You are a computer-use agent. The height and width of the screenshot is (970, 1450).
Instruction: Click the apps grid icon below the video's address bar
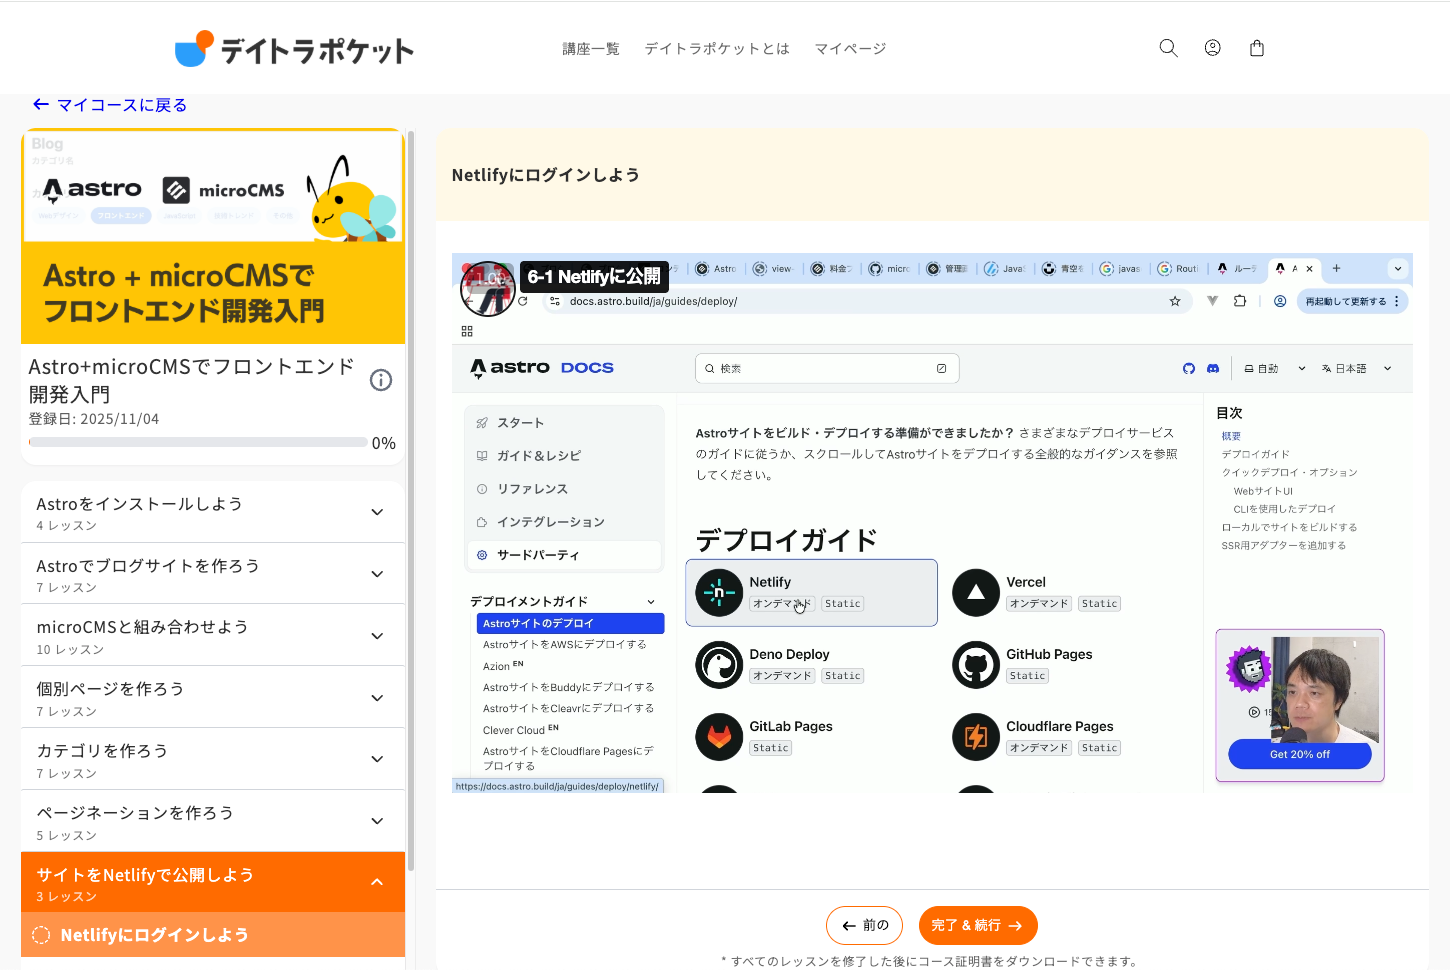(467, 331)
